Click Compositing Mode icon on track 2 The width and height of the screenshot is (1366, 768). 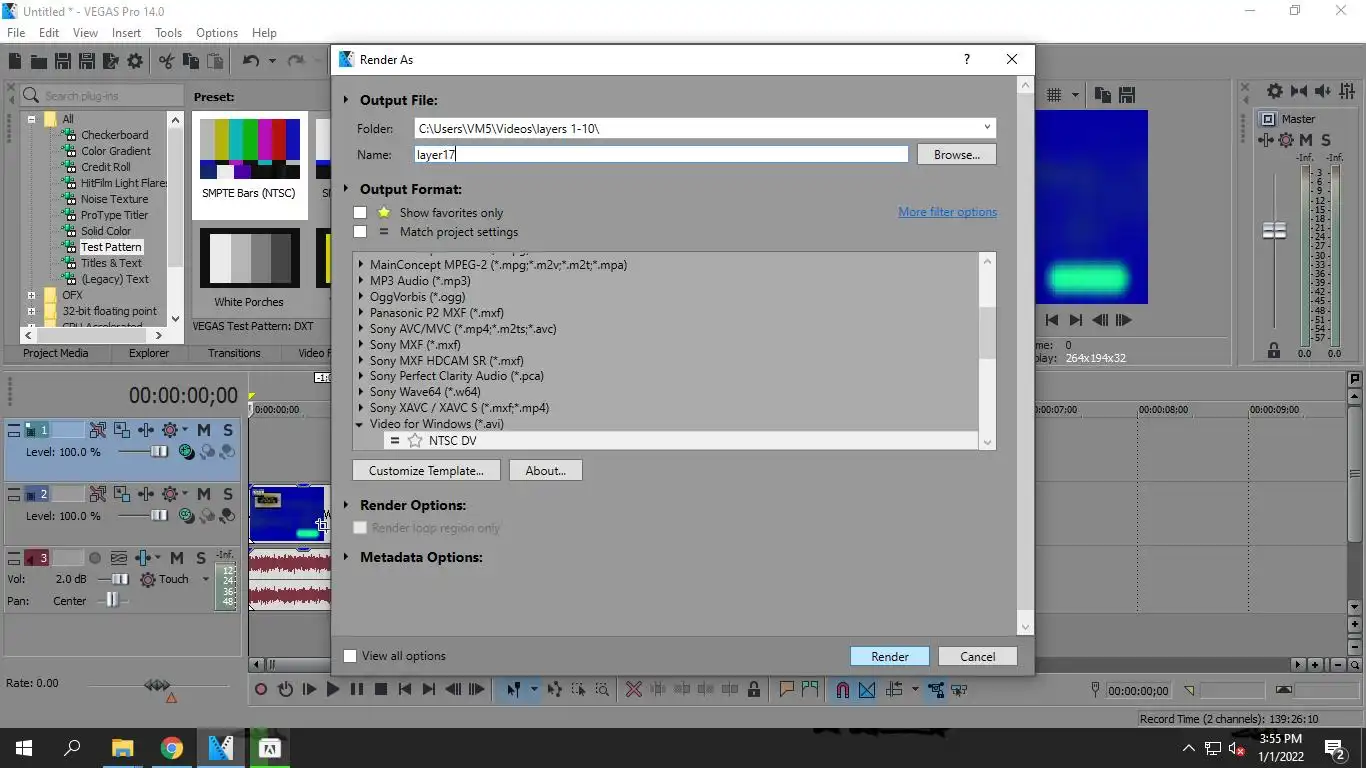click(186, 516)
